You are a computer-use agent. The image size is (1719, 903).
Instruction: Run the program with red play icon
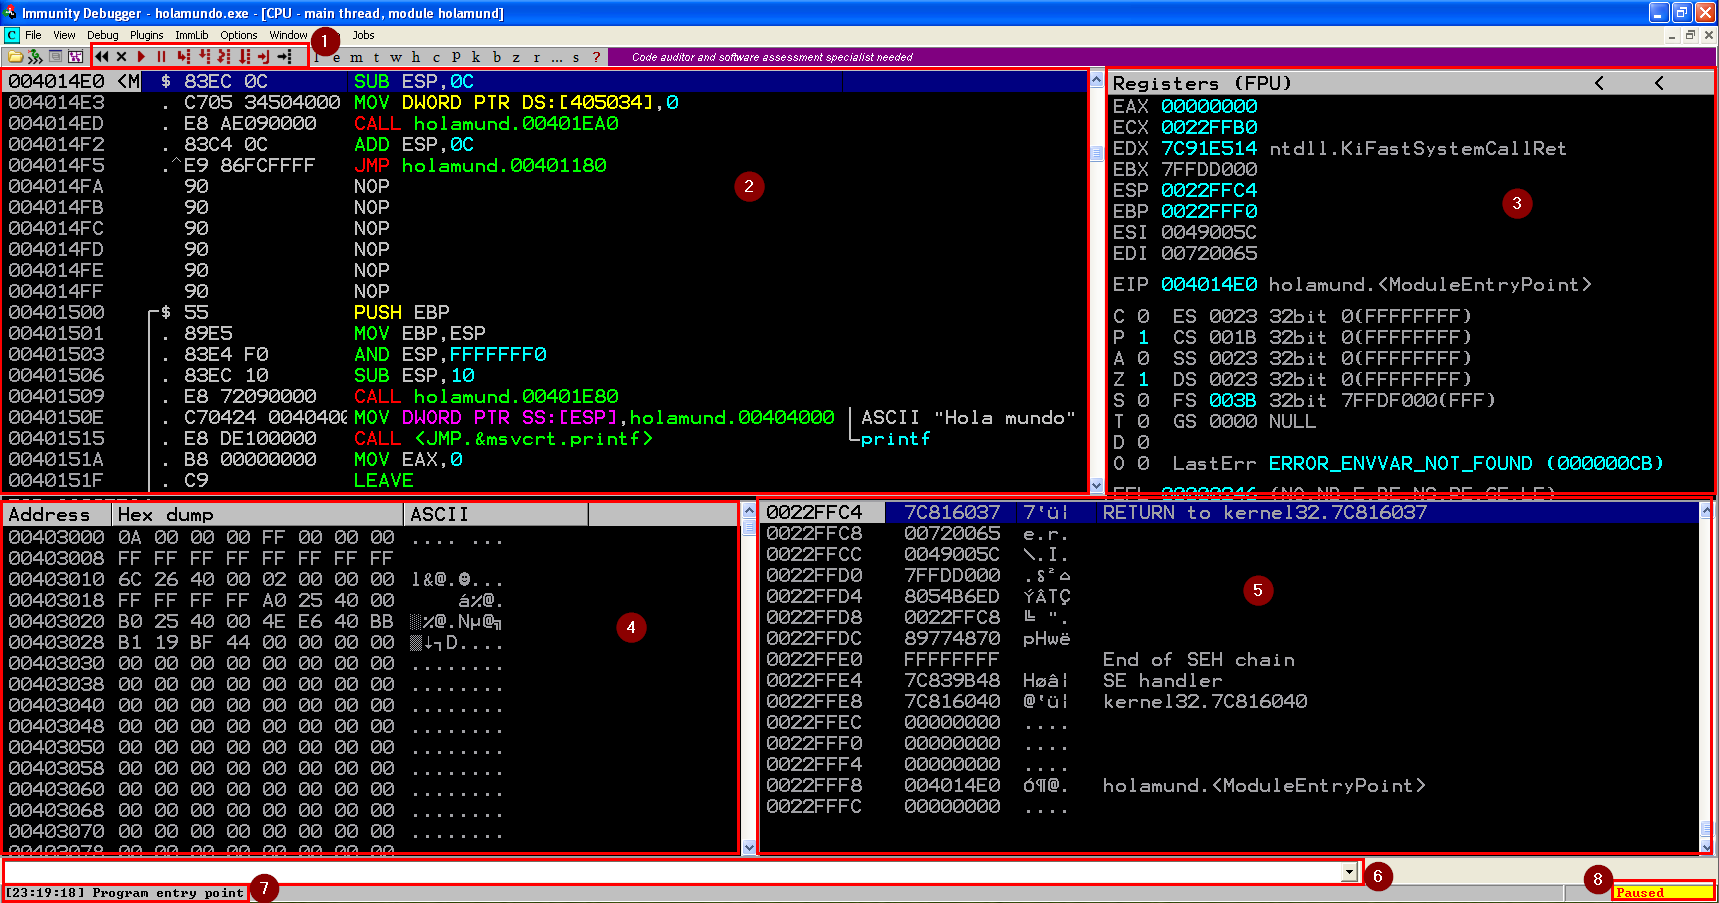click(x=141, y=57)
